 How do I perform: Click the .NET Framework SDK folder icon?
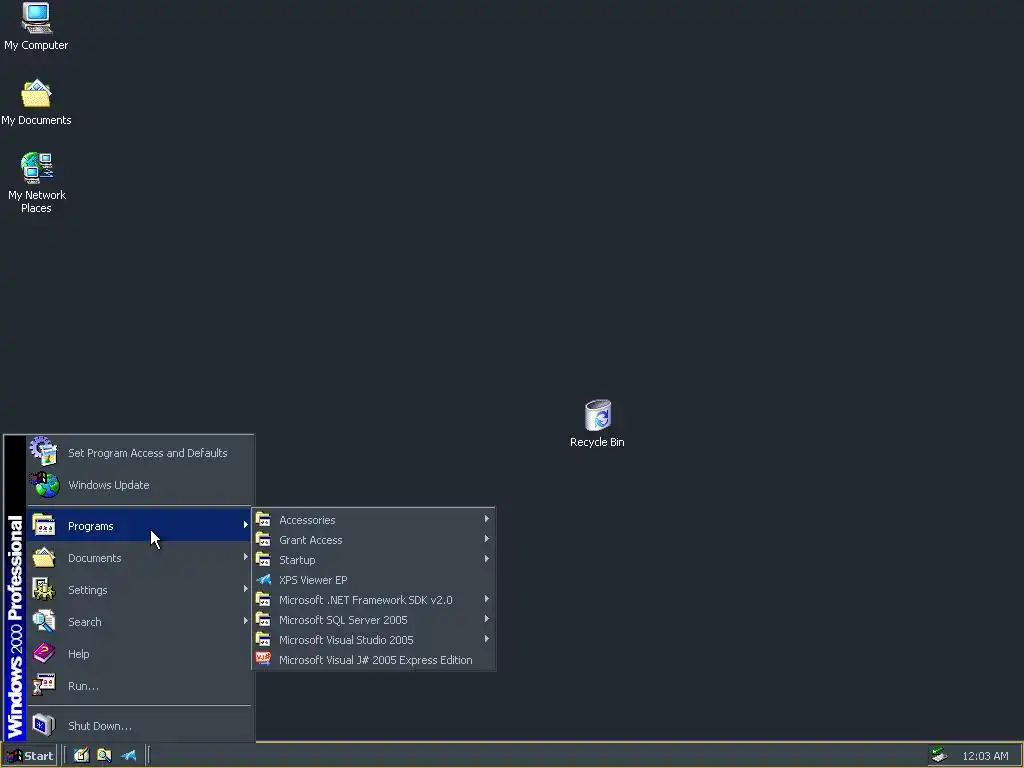point(263,600)
